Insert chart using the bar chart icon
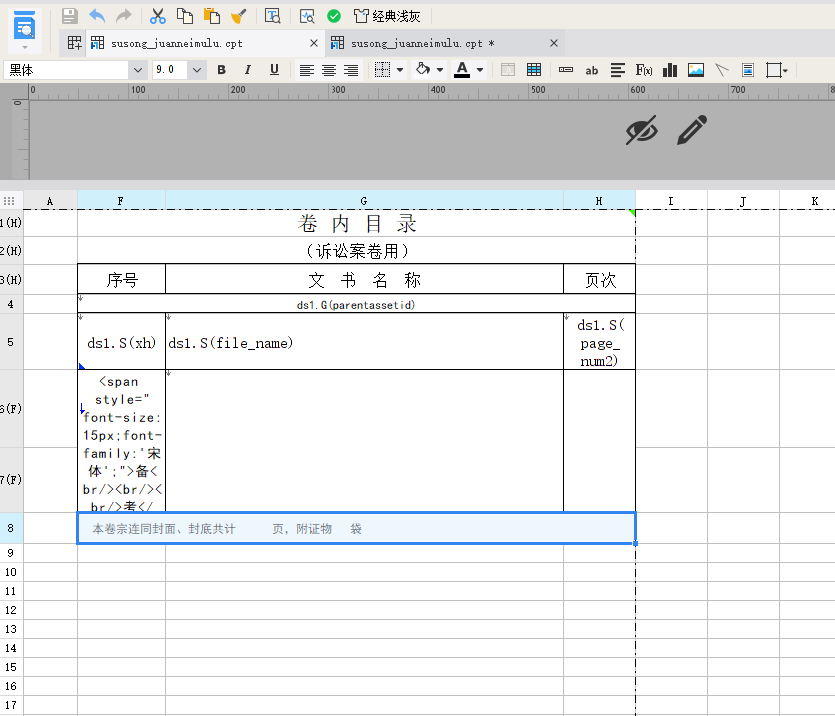Viewport: 835px width, 716px height. pos(670,70)
